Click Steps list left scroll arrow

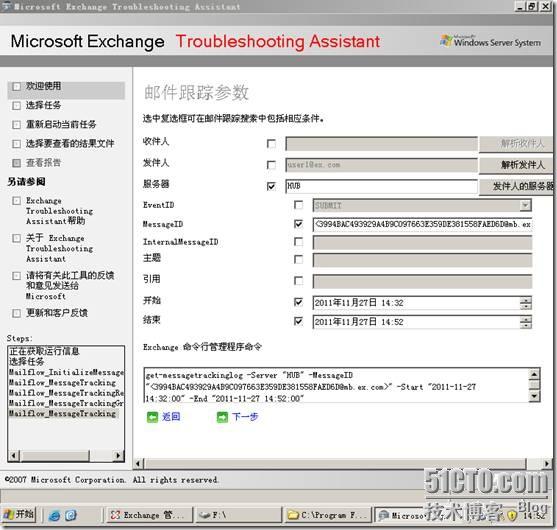click(14, 455)
